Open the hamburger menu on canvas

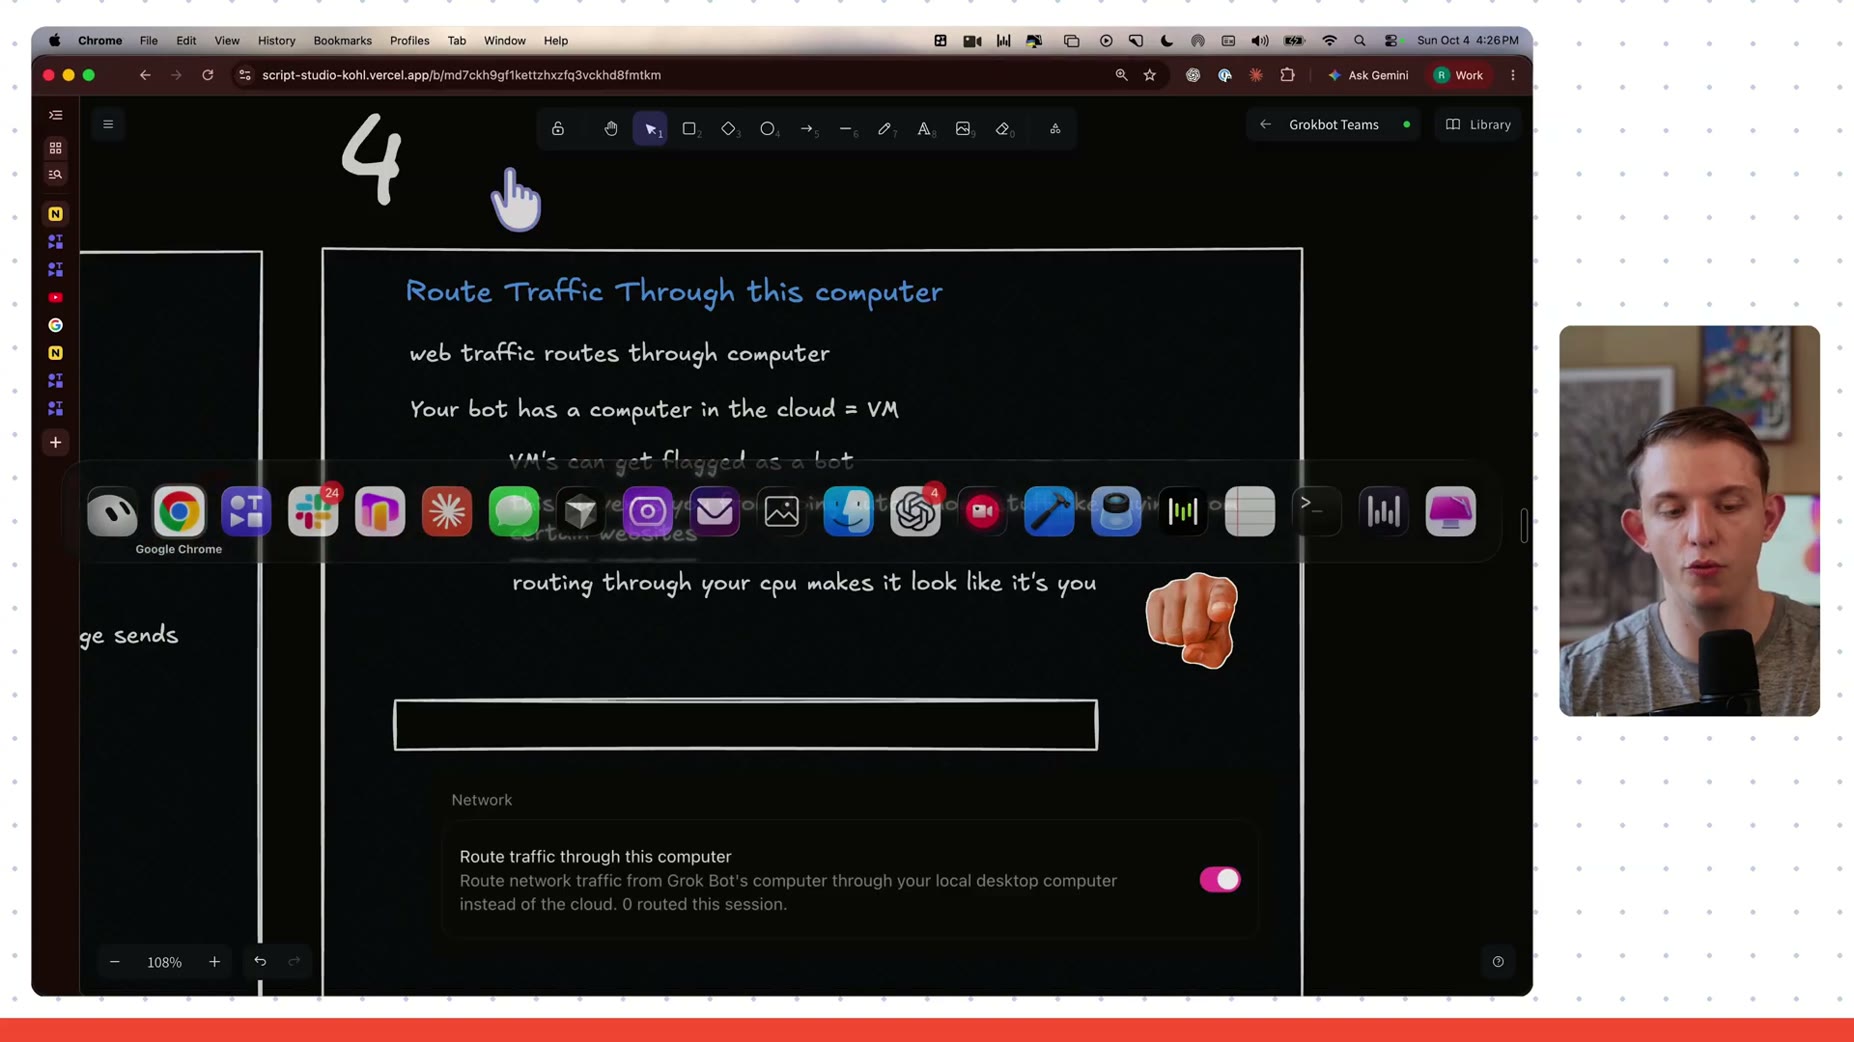coord(108,125)
